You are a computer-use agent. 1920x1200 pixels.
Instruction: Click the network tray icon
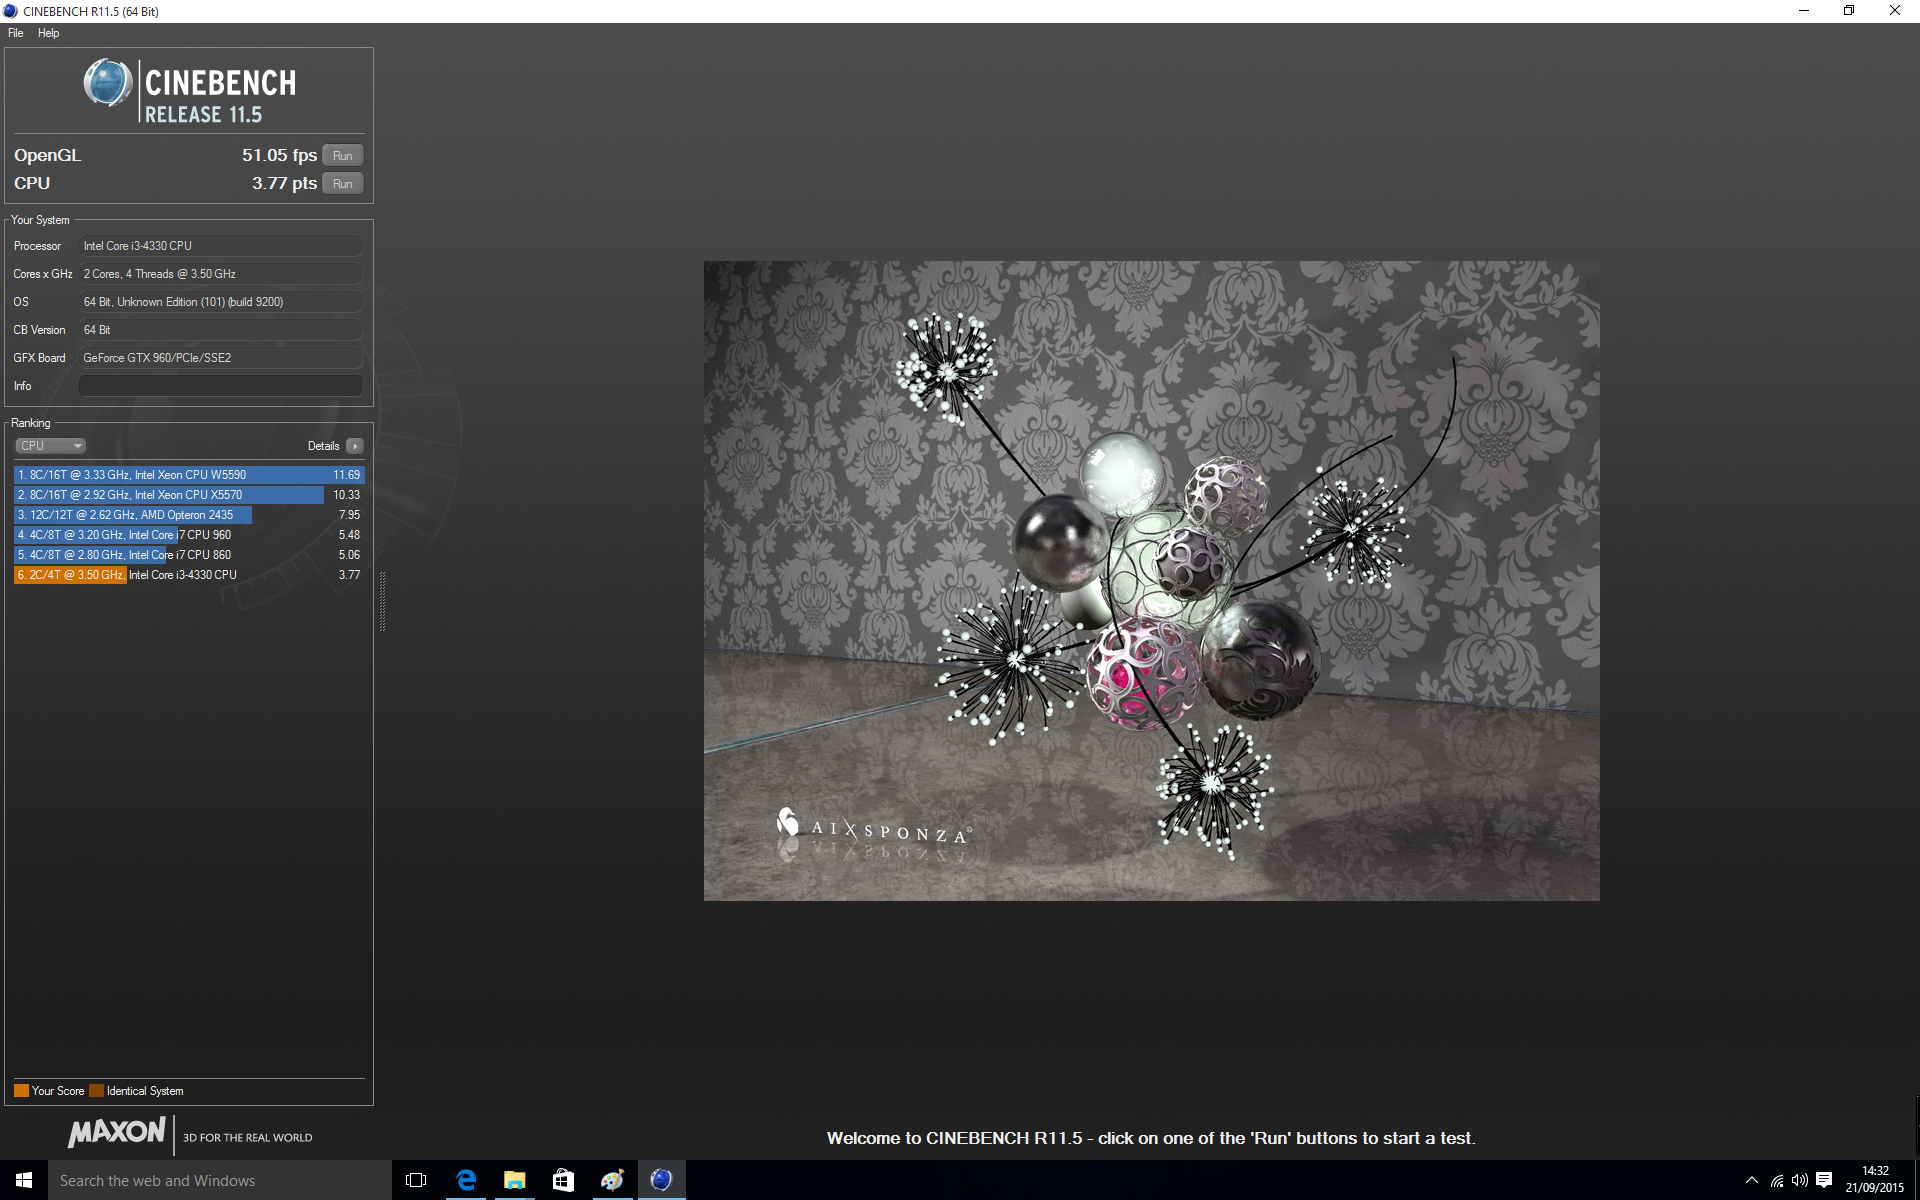click(x=1777, y=1181)
